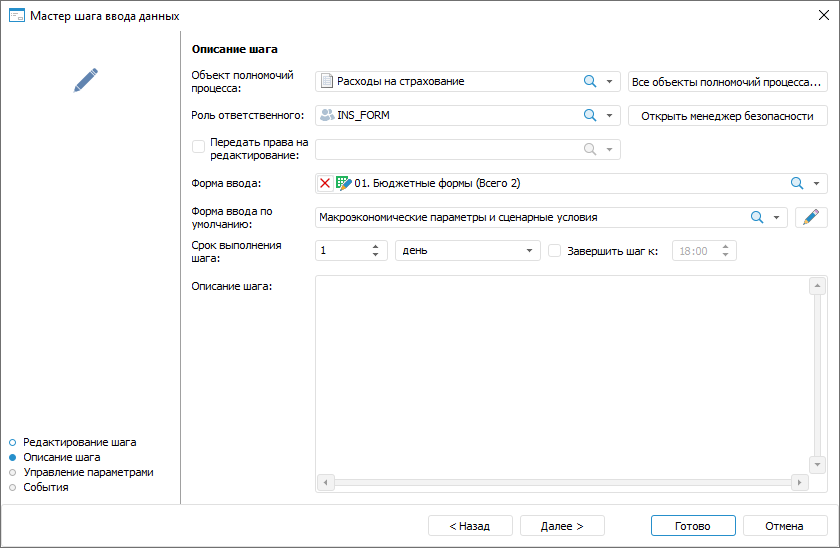
Task: Click the search icon in the process authority object field
Action: 590,81
